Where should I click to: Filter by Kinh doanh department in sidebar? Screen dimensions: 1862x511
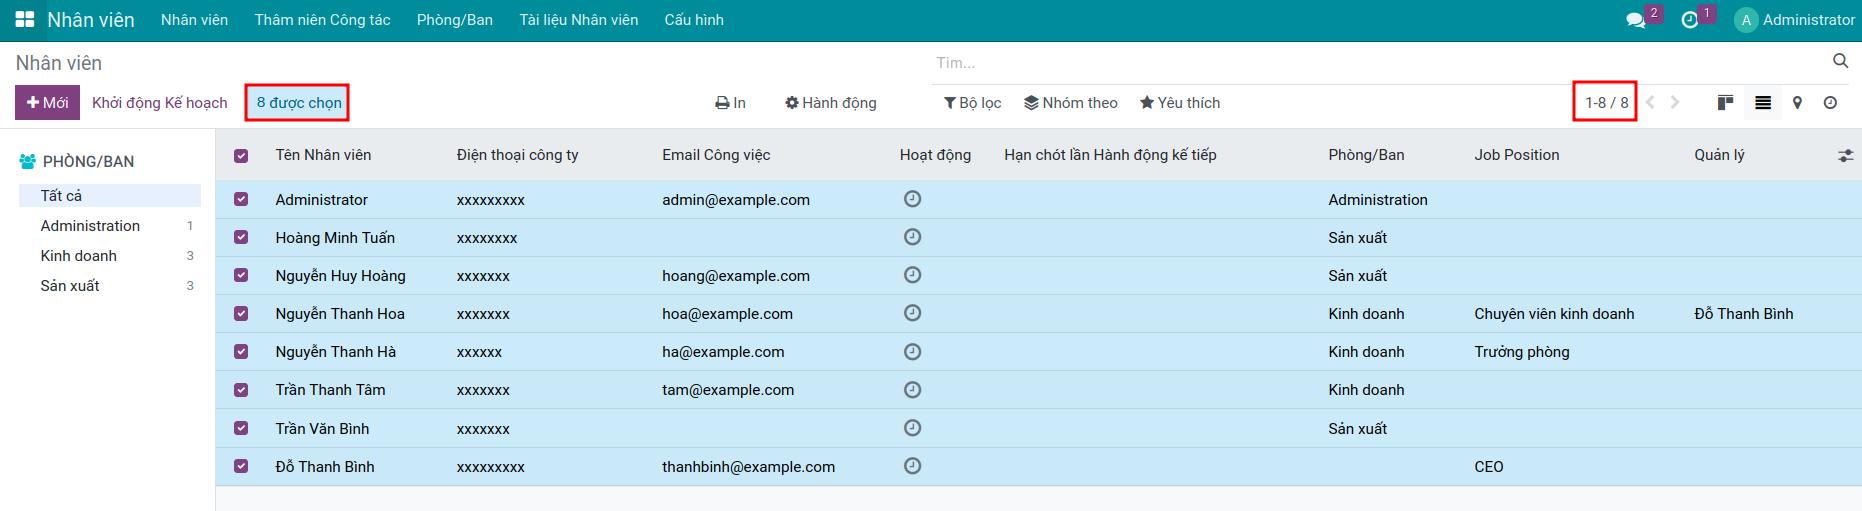79,256
